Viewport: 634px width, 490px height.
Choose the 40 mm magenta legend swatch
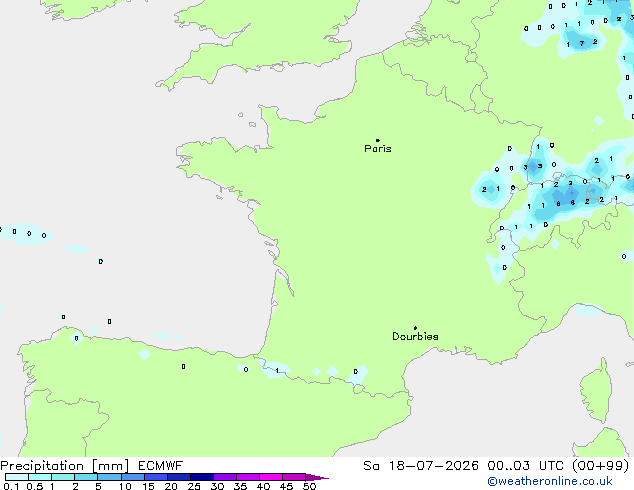click(271, 477)
